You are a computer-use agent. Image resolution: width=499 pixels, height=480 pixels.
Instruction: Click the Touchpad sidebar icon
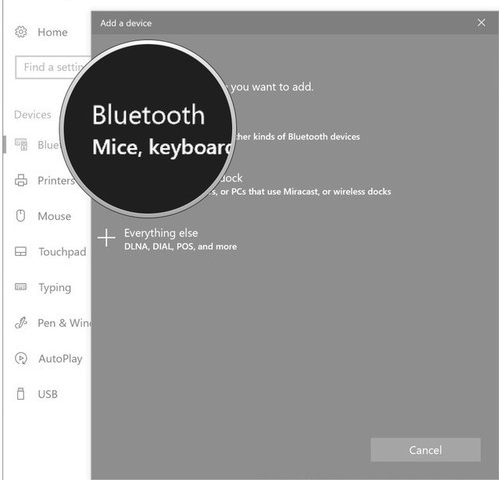coord(21,251)
